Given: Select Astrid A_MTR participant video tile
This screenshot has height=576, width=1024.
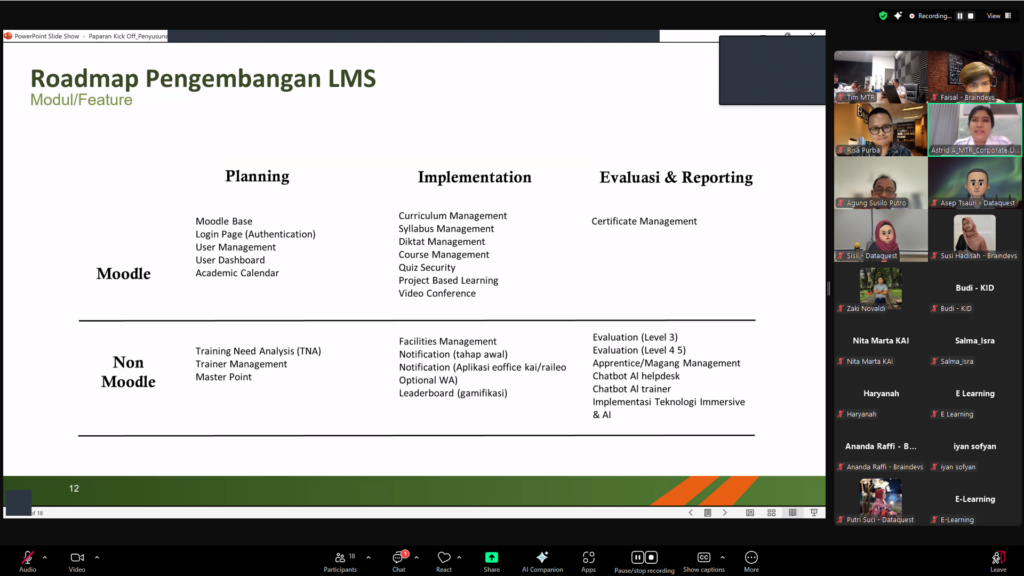Looking at the screenshot, I should click(975, 129).
